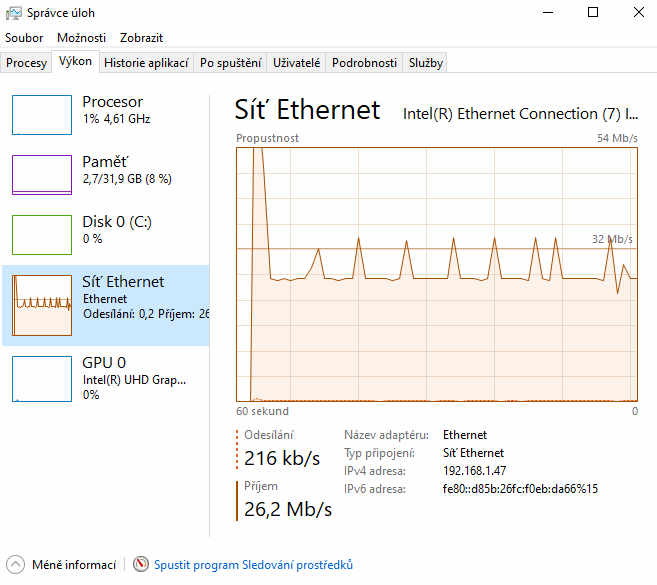This screenshot has height=585, width=657.
Task: Open Spustit program Sledování prostředků link
Action: [253, 565]
